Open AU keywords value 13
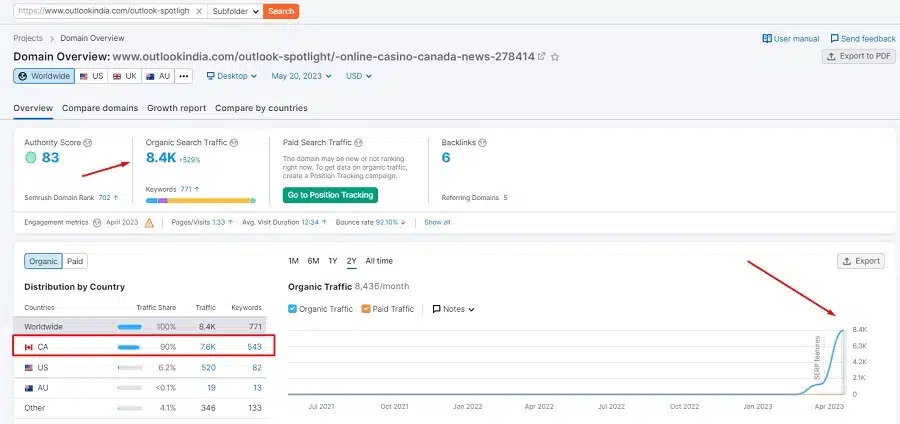900x424 pixels. click(x=258, y=388)
